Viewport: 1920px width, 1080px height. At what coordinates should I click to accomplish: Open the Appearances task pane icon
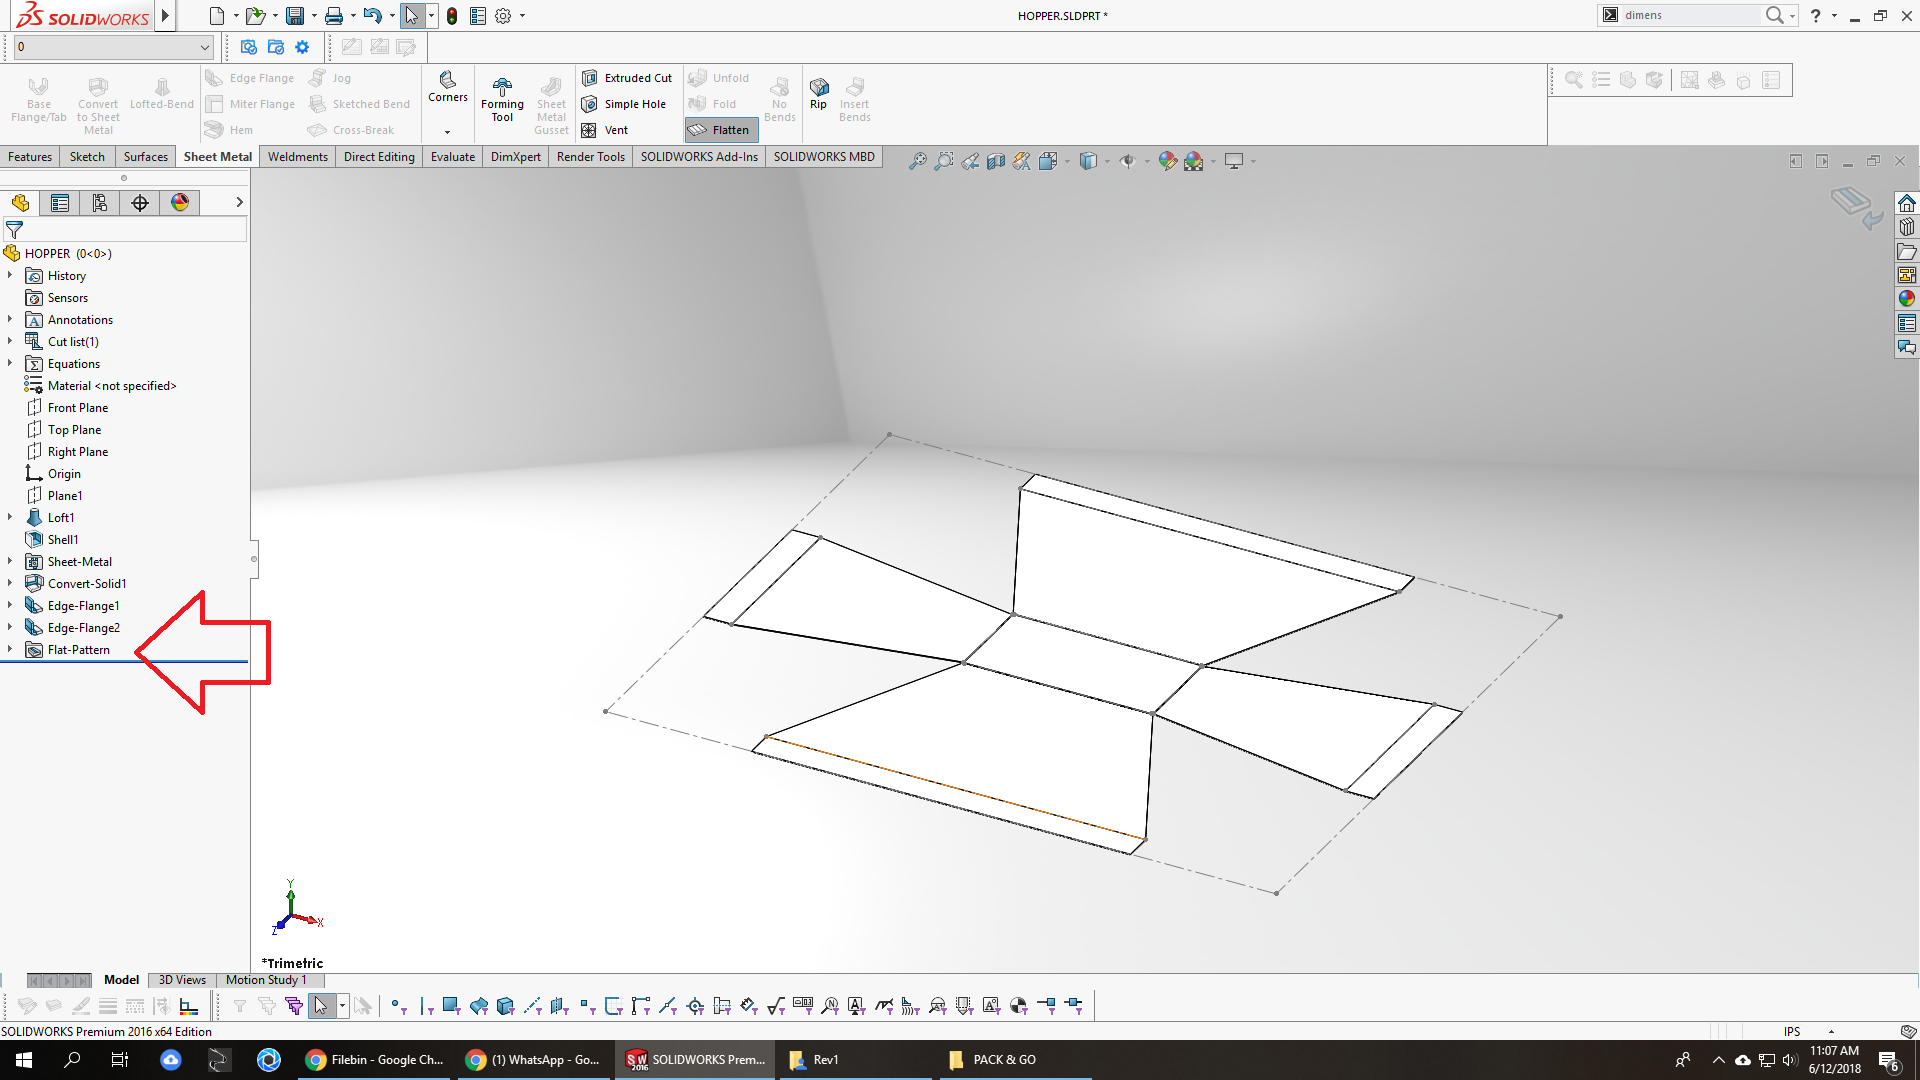coord(1907,298)
